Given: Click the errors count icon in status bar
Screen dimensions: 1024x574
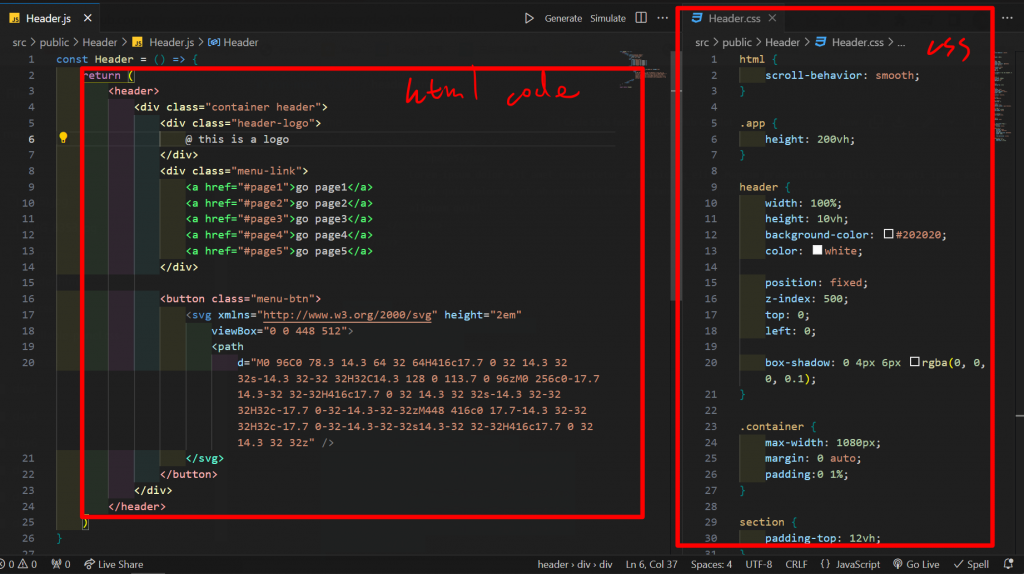Looking at the screenshot, I should (3, 564).
